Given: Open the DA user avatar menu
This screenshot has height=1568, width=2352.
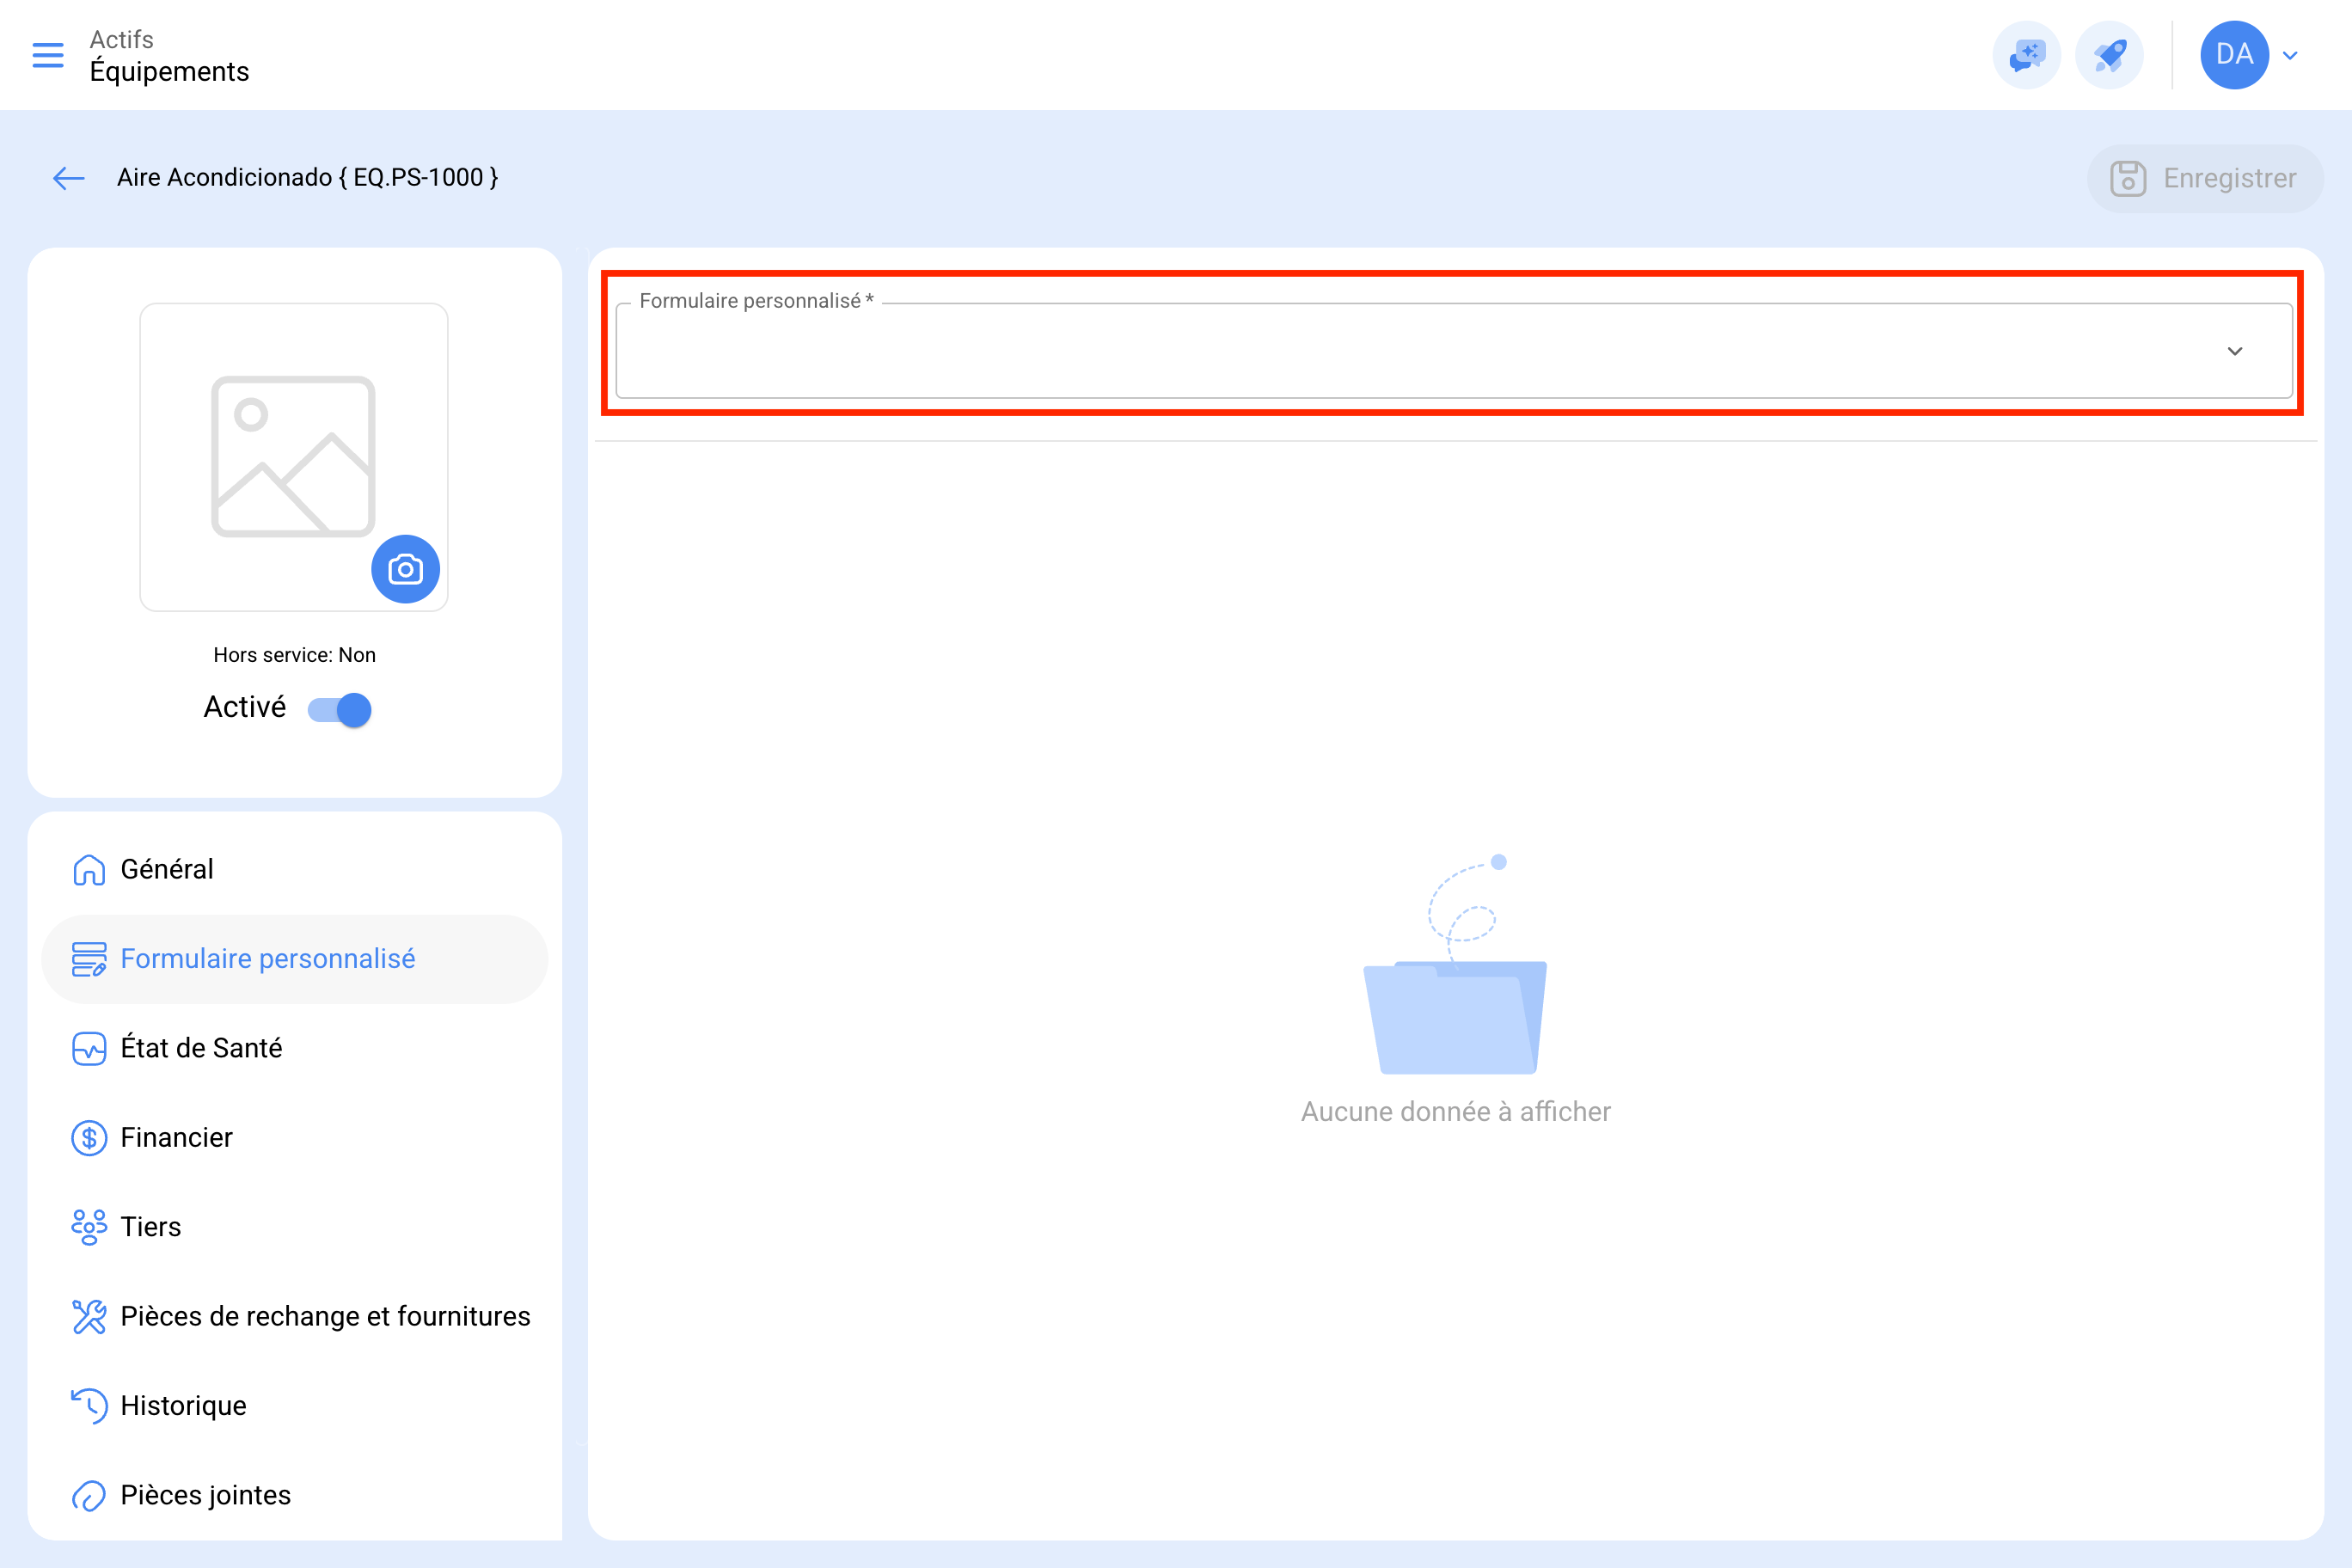Looking at the screenshot, I should click(2234, 55).
